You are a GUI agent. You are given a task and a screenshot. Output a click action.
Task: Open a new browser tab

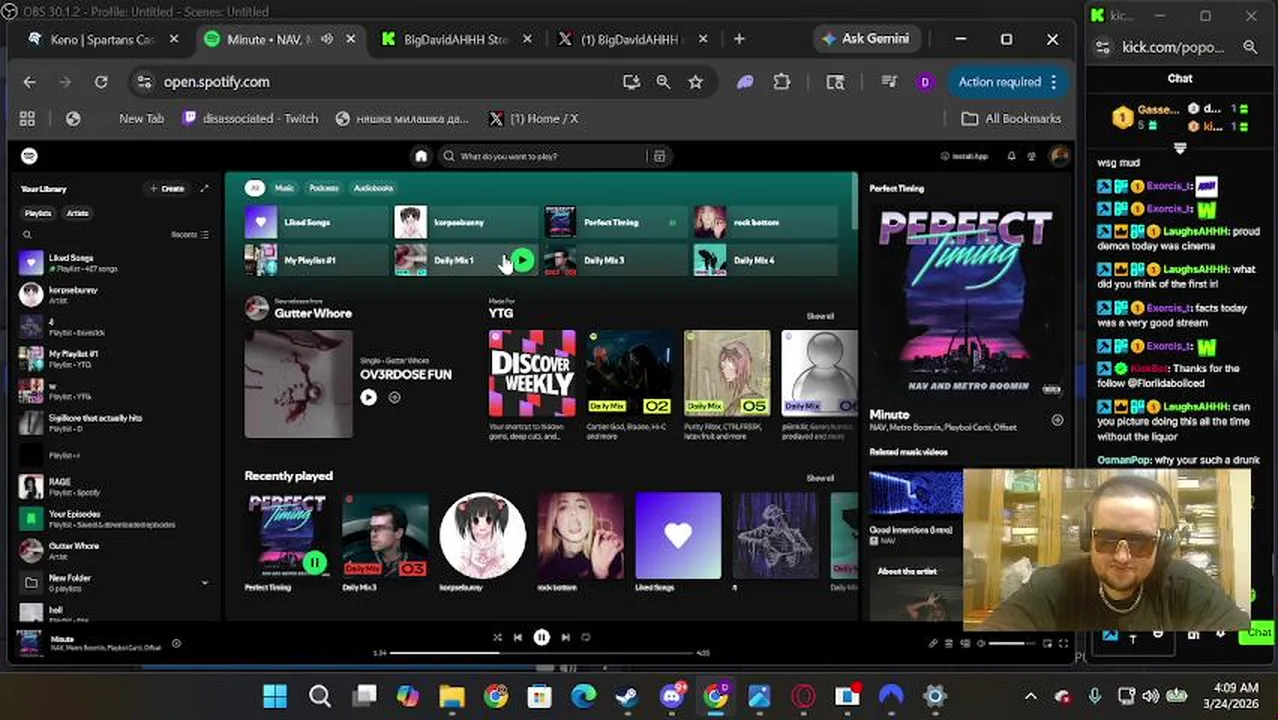[739, 39]
